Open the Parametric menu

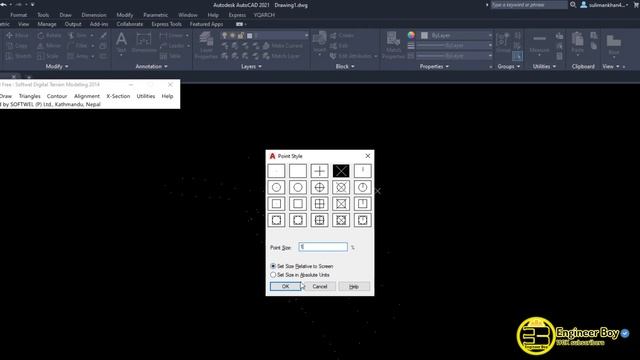(x=156, y=15)
